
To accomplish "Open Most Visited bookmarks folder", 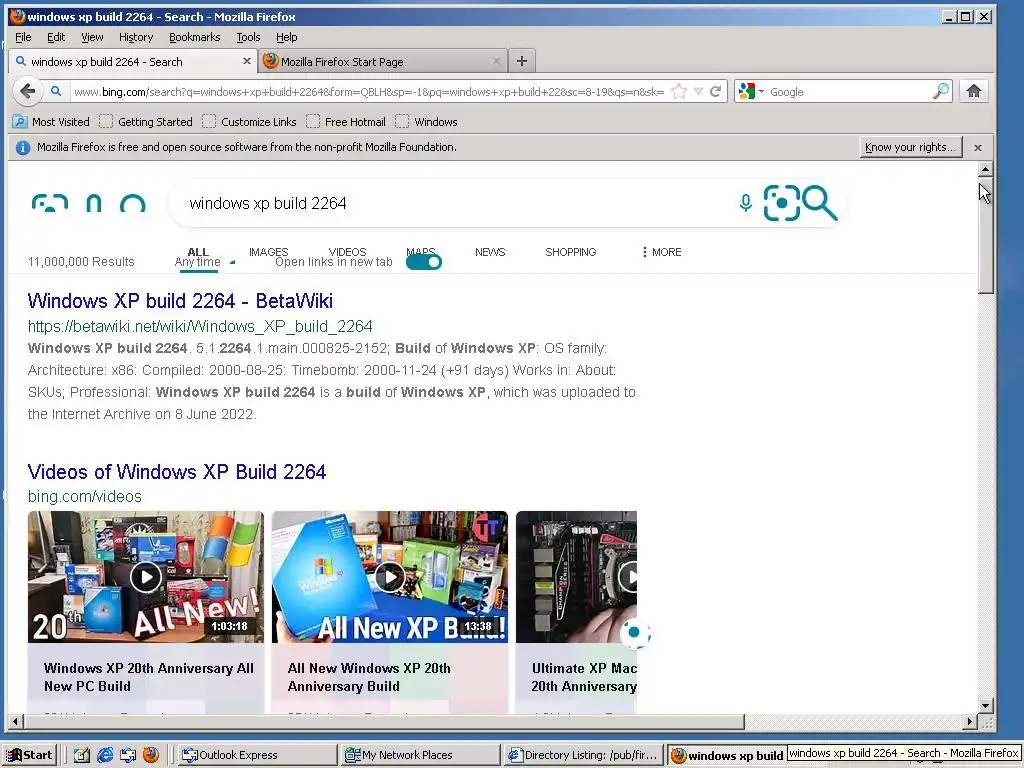I will tap(52, 121).
